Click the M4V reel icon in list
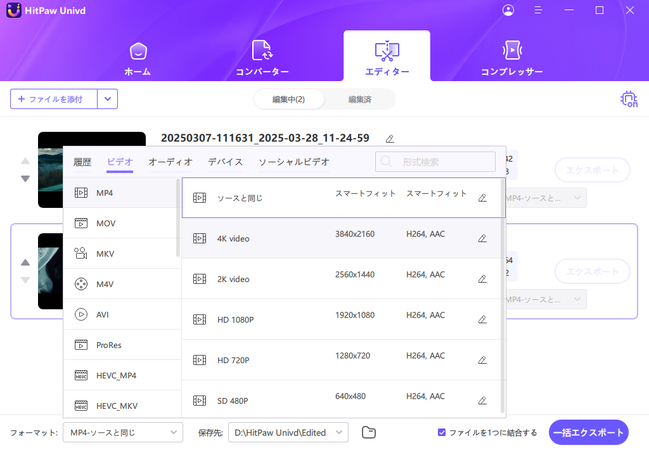 (x=81, y=284)
